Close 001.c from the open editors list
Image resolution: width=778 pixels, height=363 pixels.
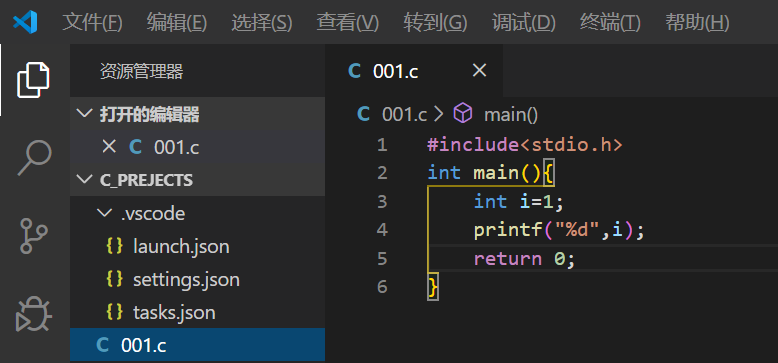pyautogui.click(x=109, y=147)
